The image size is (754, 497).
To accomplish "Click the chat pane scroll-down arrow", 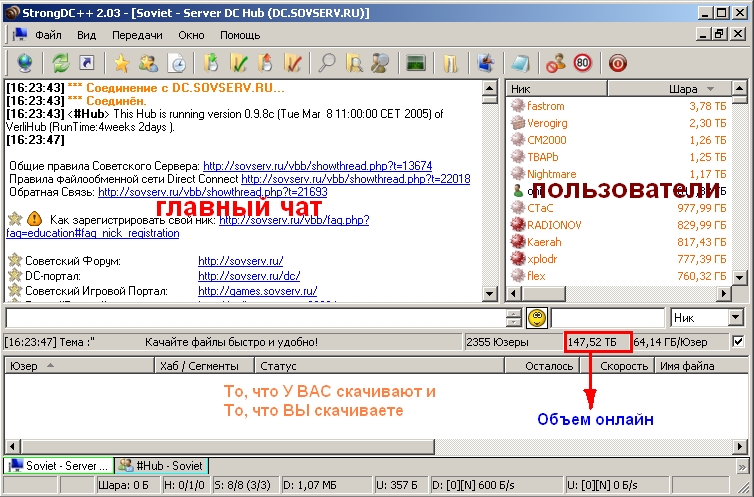I will click(490, 293).
